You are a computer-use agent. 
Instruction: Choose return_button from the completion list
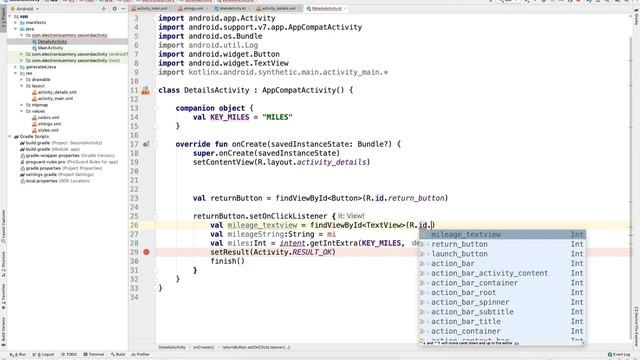[503, 244]
